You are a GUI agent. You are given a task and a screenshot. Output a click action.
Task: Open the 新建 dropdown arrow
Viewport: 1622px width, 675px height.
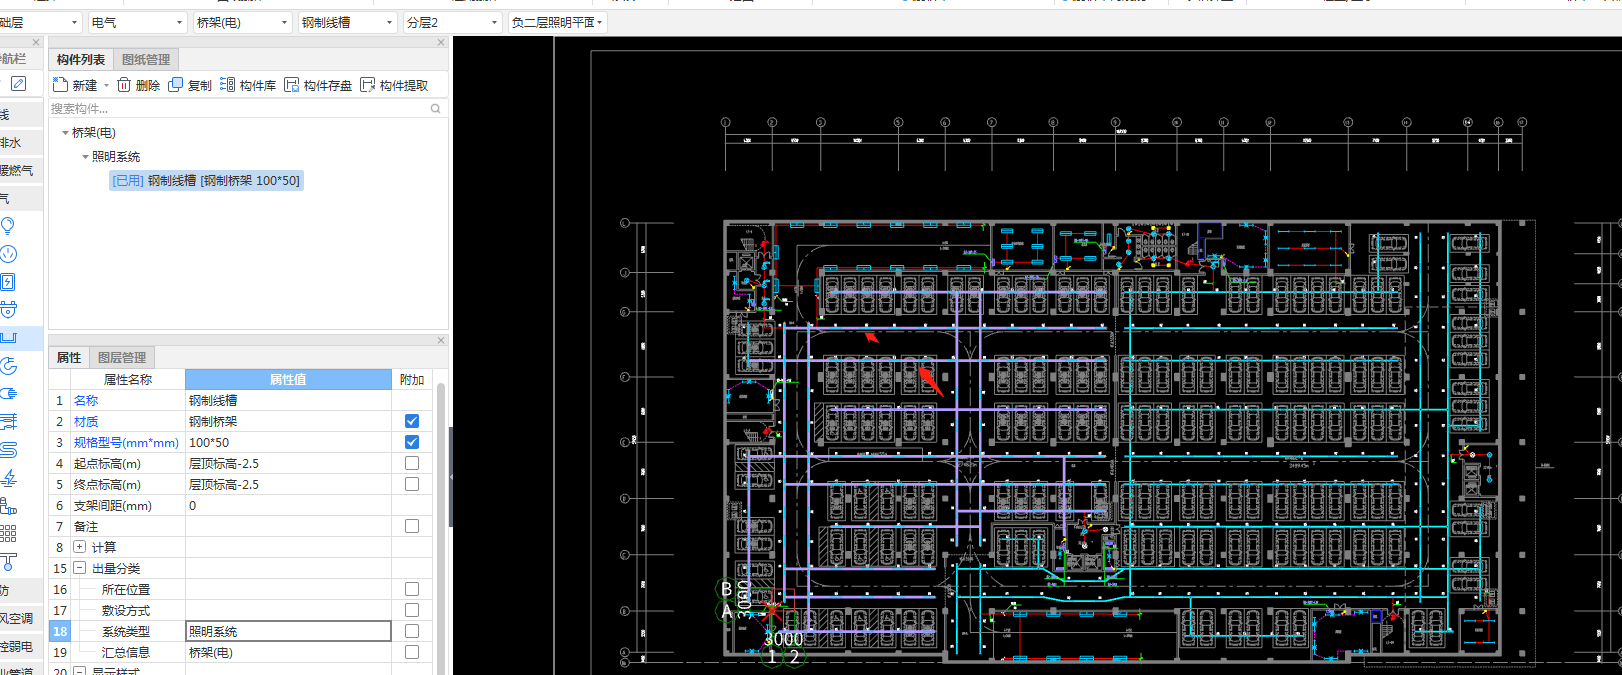tap(106, 86)
